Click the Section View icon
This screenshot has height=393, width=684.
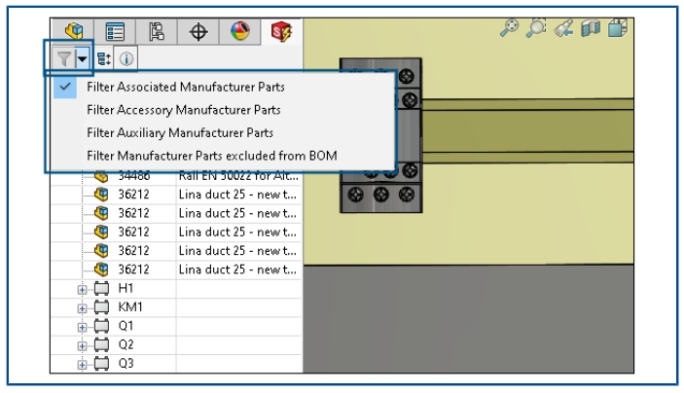click(591, 28)
